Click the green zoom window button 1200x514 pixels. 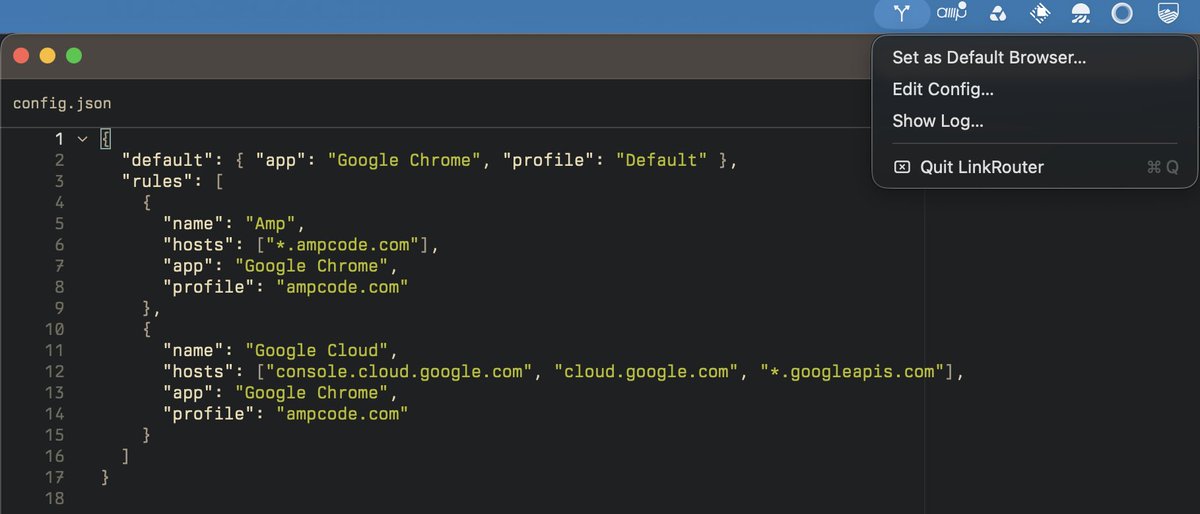coord(74,56)
